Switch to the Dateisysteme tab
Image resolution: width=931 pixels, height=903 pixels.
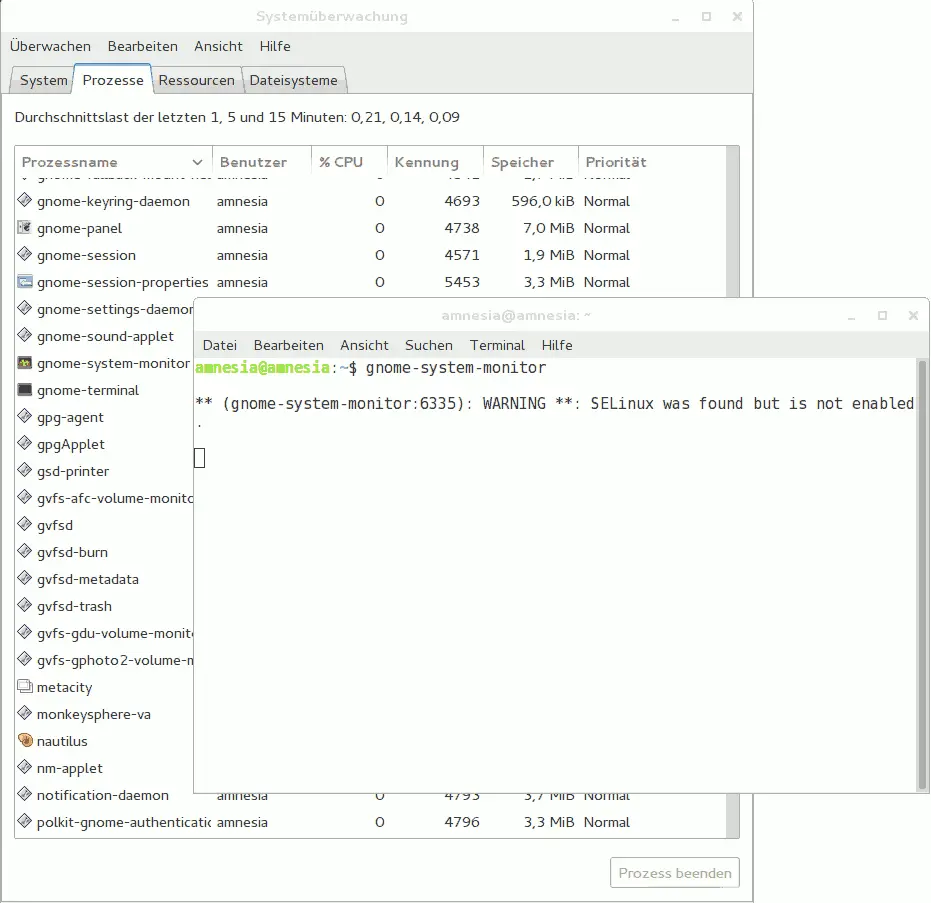(x=294, y=80)
